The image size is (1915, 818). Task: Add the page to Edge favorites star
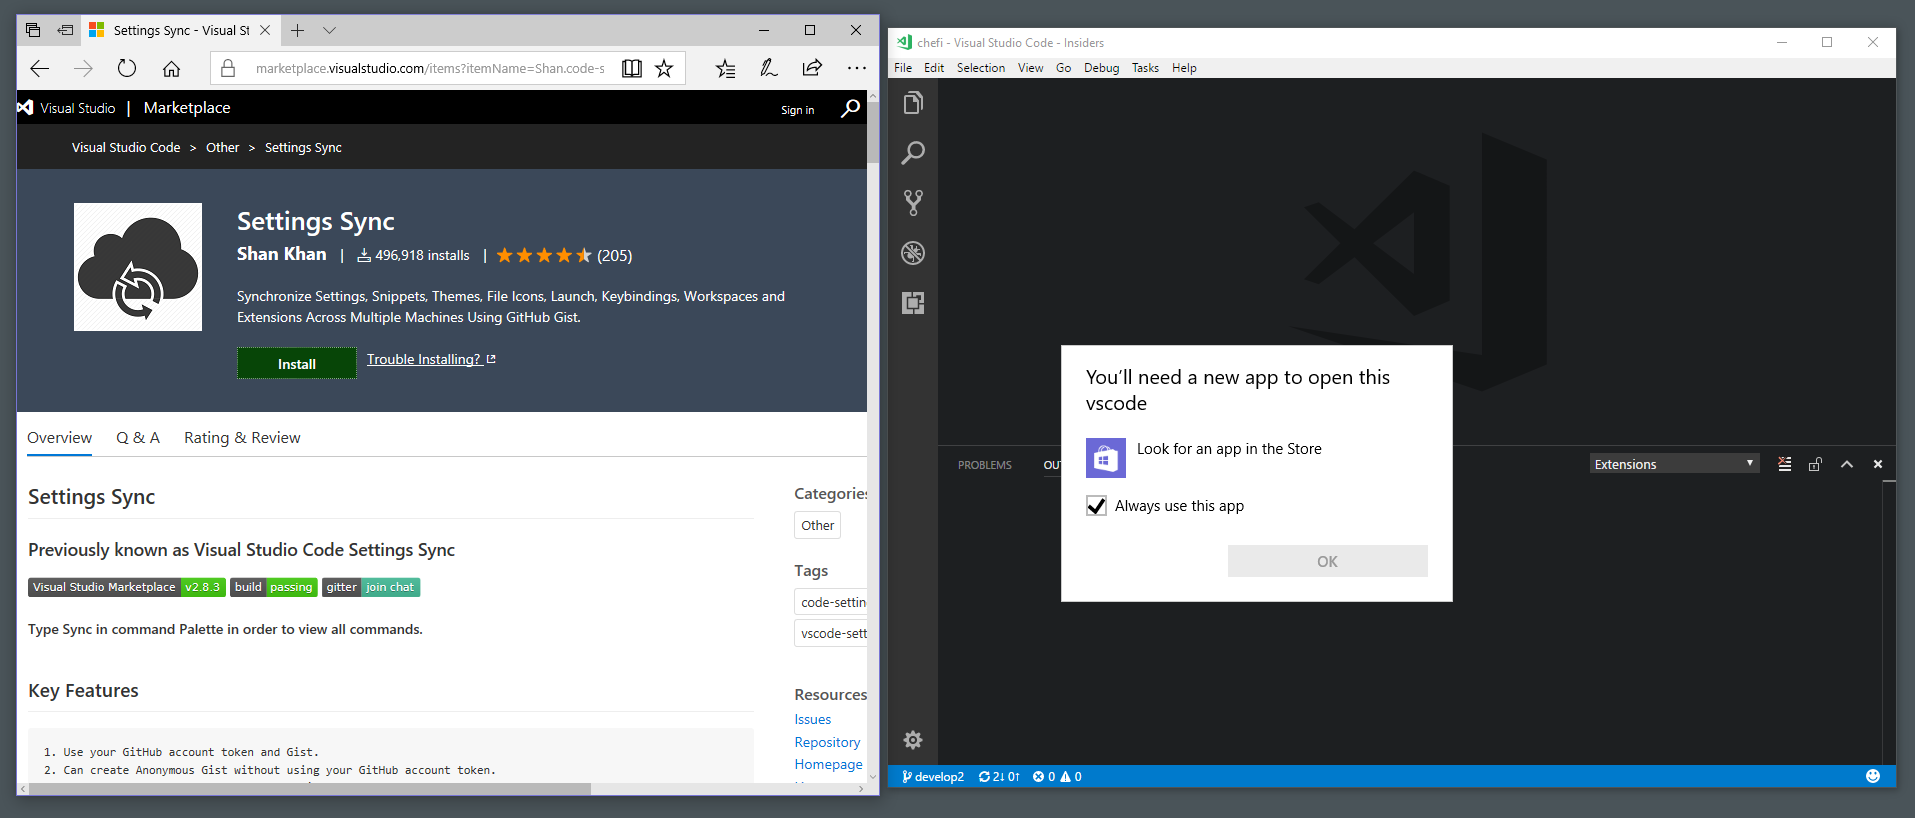point(664,68)
